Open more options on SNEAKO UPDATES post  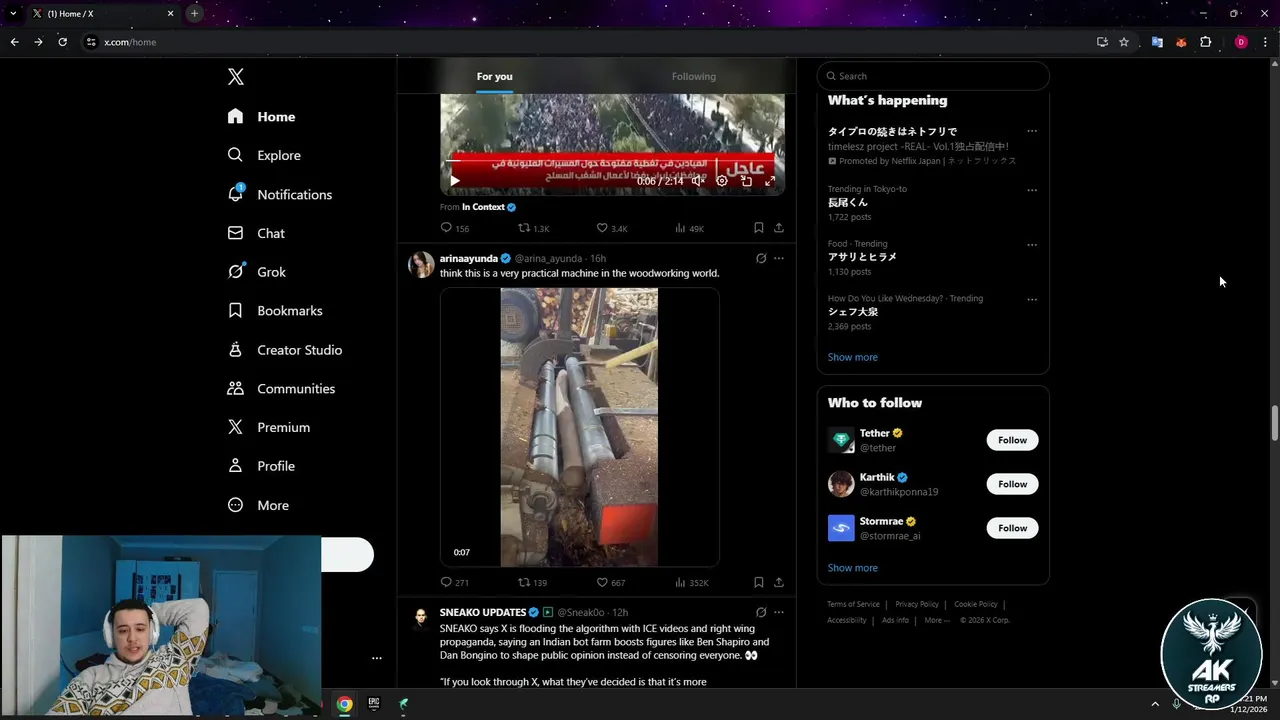coord(779,612)
